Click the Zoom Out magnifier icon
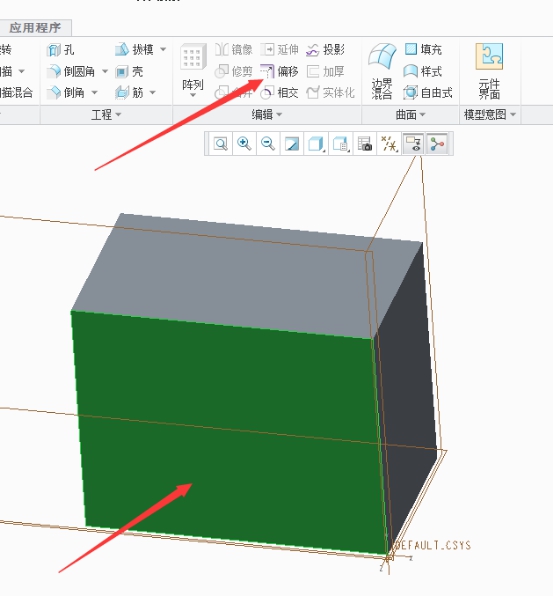Screen dimensions: 554x596 (268, 144)
